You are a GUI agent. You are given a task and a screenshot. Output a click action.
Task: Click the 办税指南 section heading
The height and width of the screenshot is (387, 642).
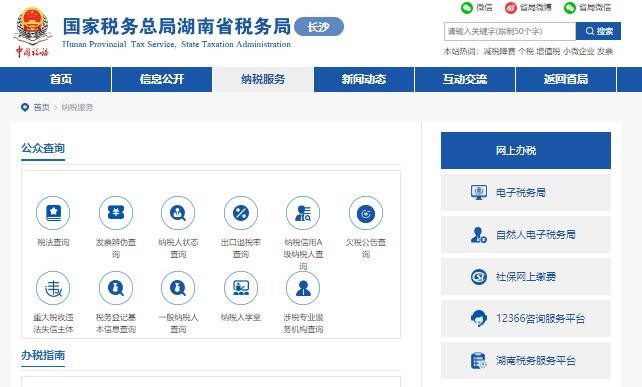coord(43,355)
